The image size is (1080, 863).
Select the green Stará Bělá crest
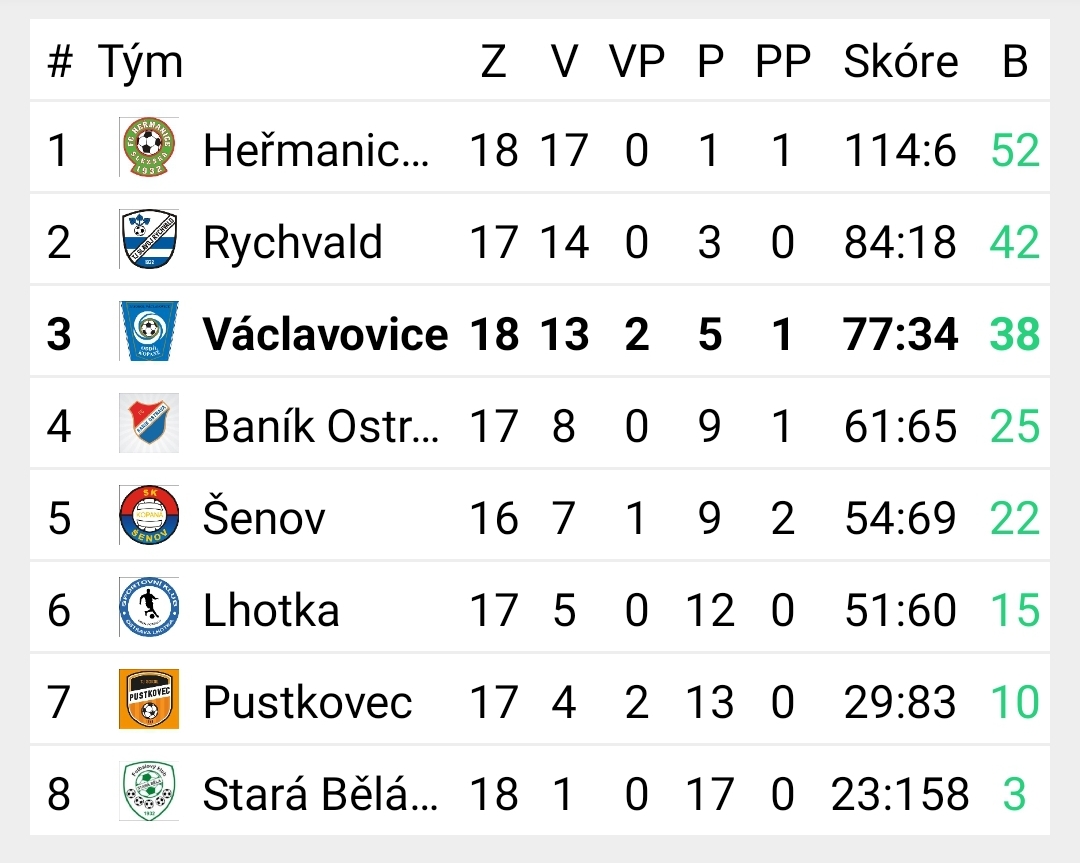149,791
